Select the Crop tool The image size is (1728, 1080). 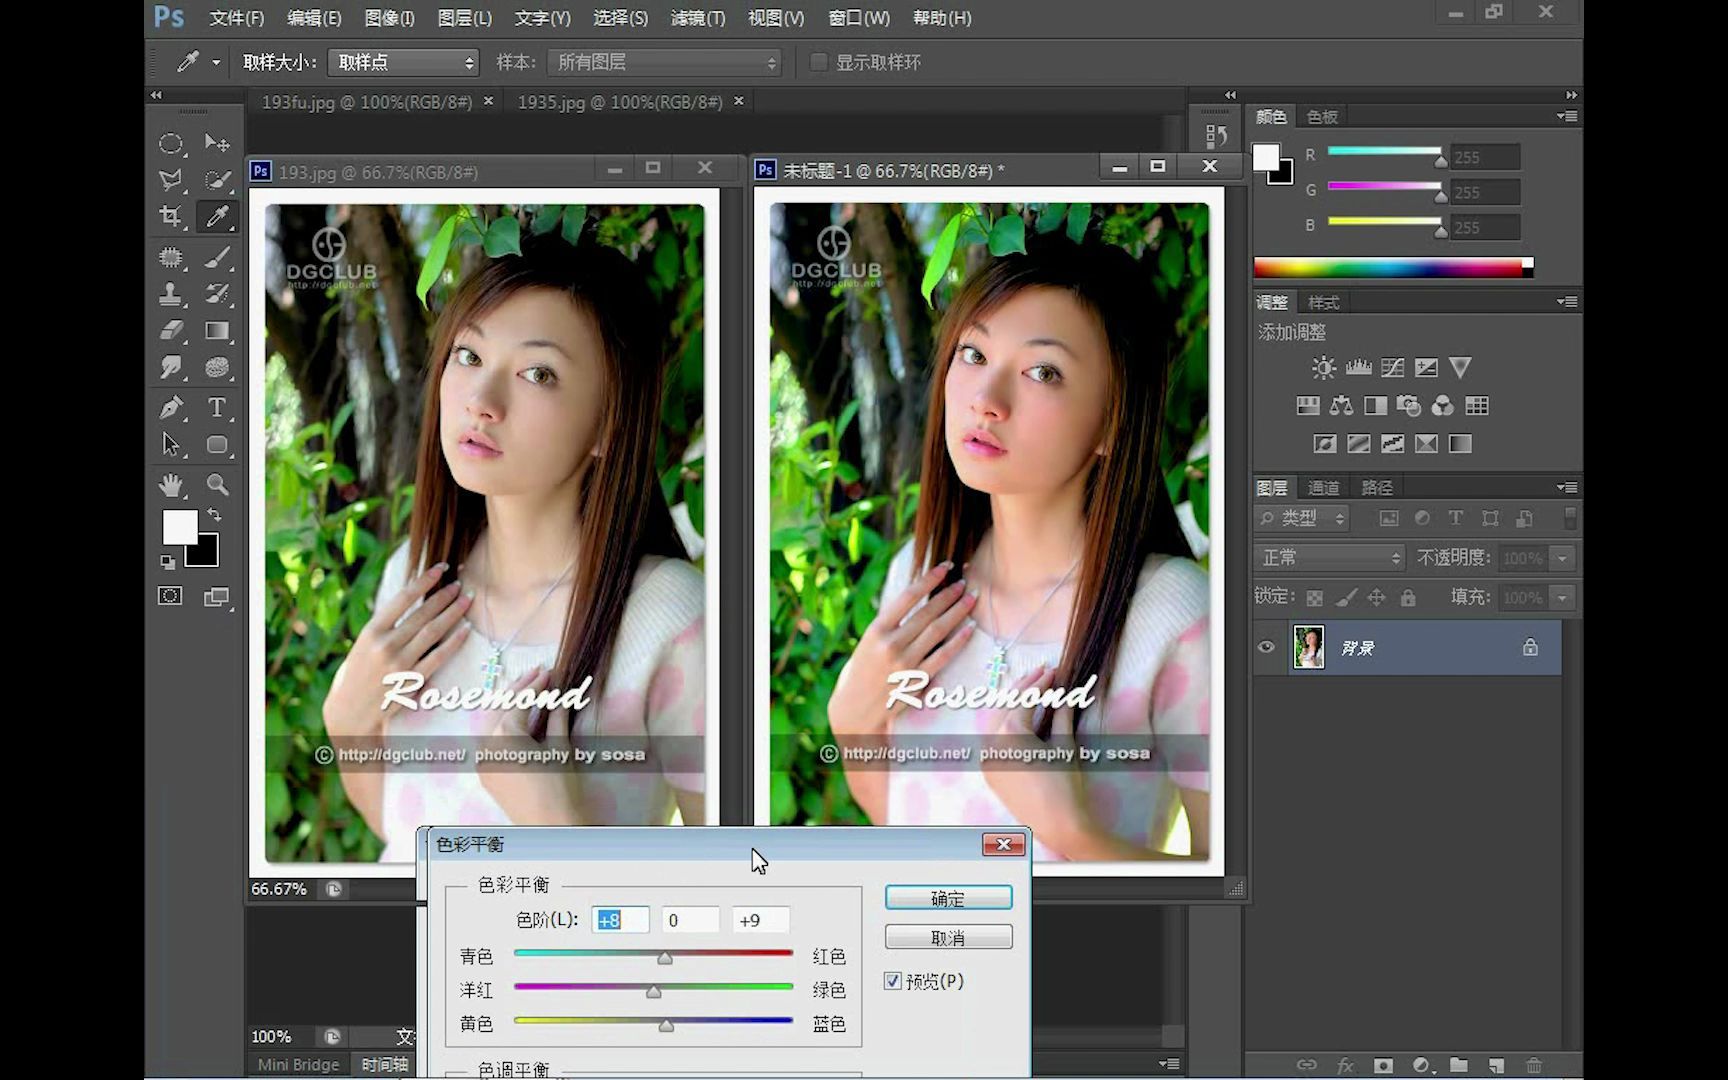point(171,217)
